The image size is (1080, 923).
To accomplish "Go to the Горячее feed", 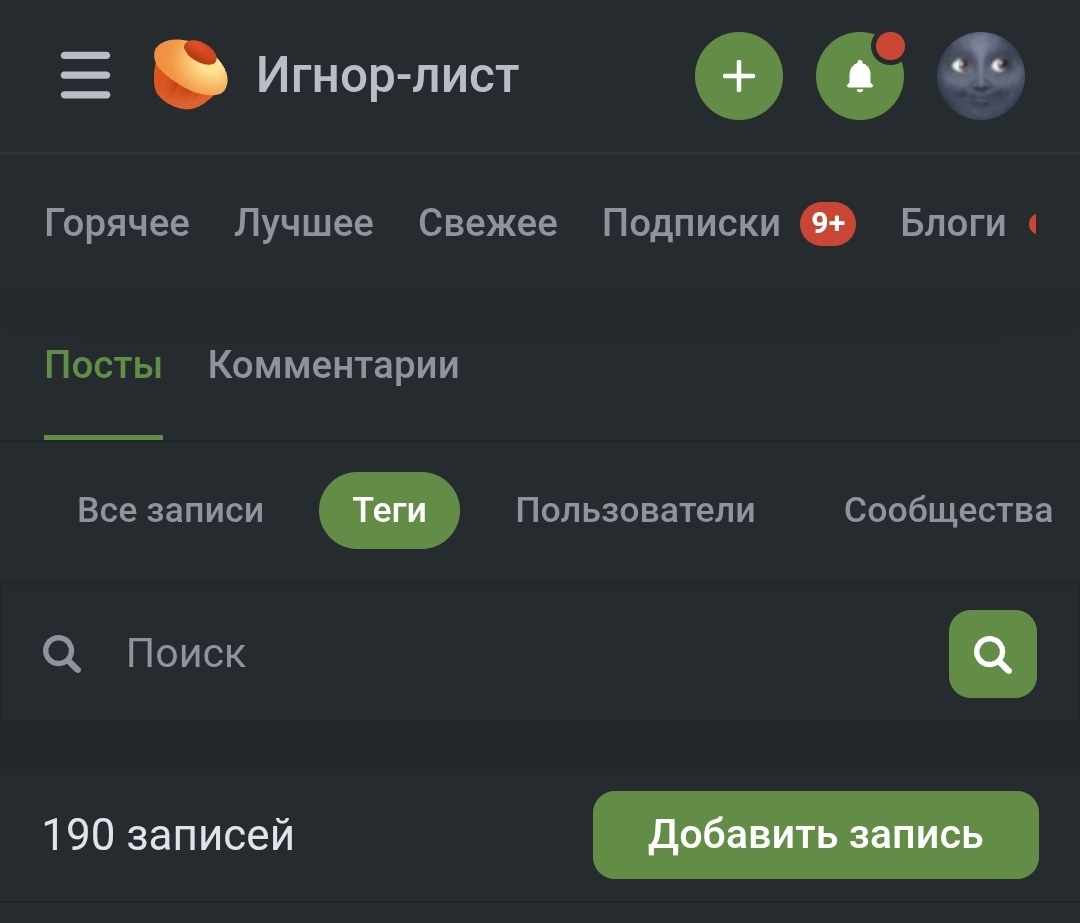I will click(x=117, y=223).
